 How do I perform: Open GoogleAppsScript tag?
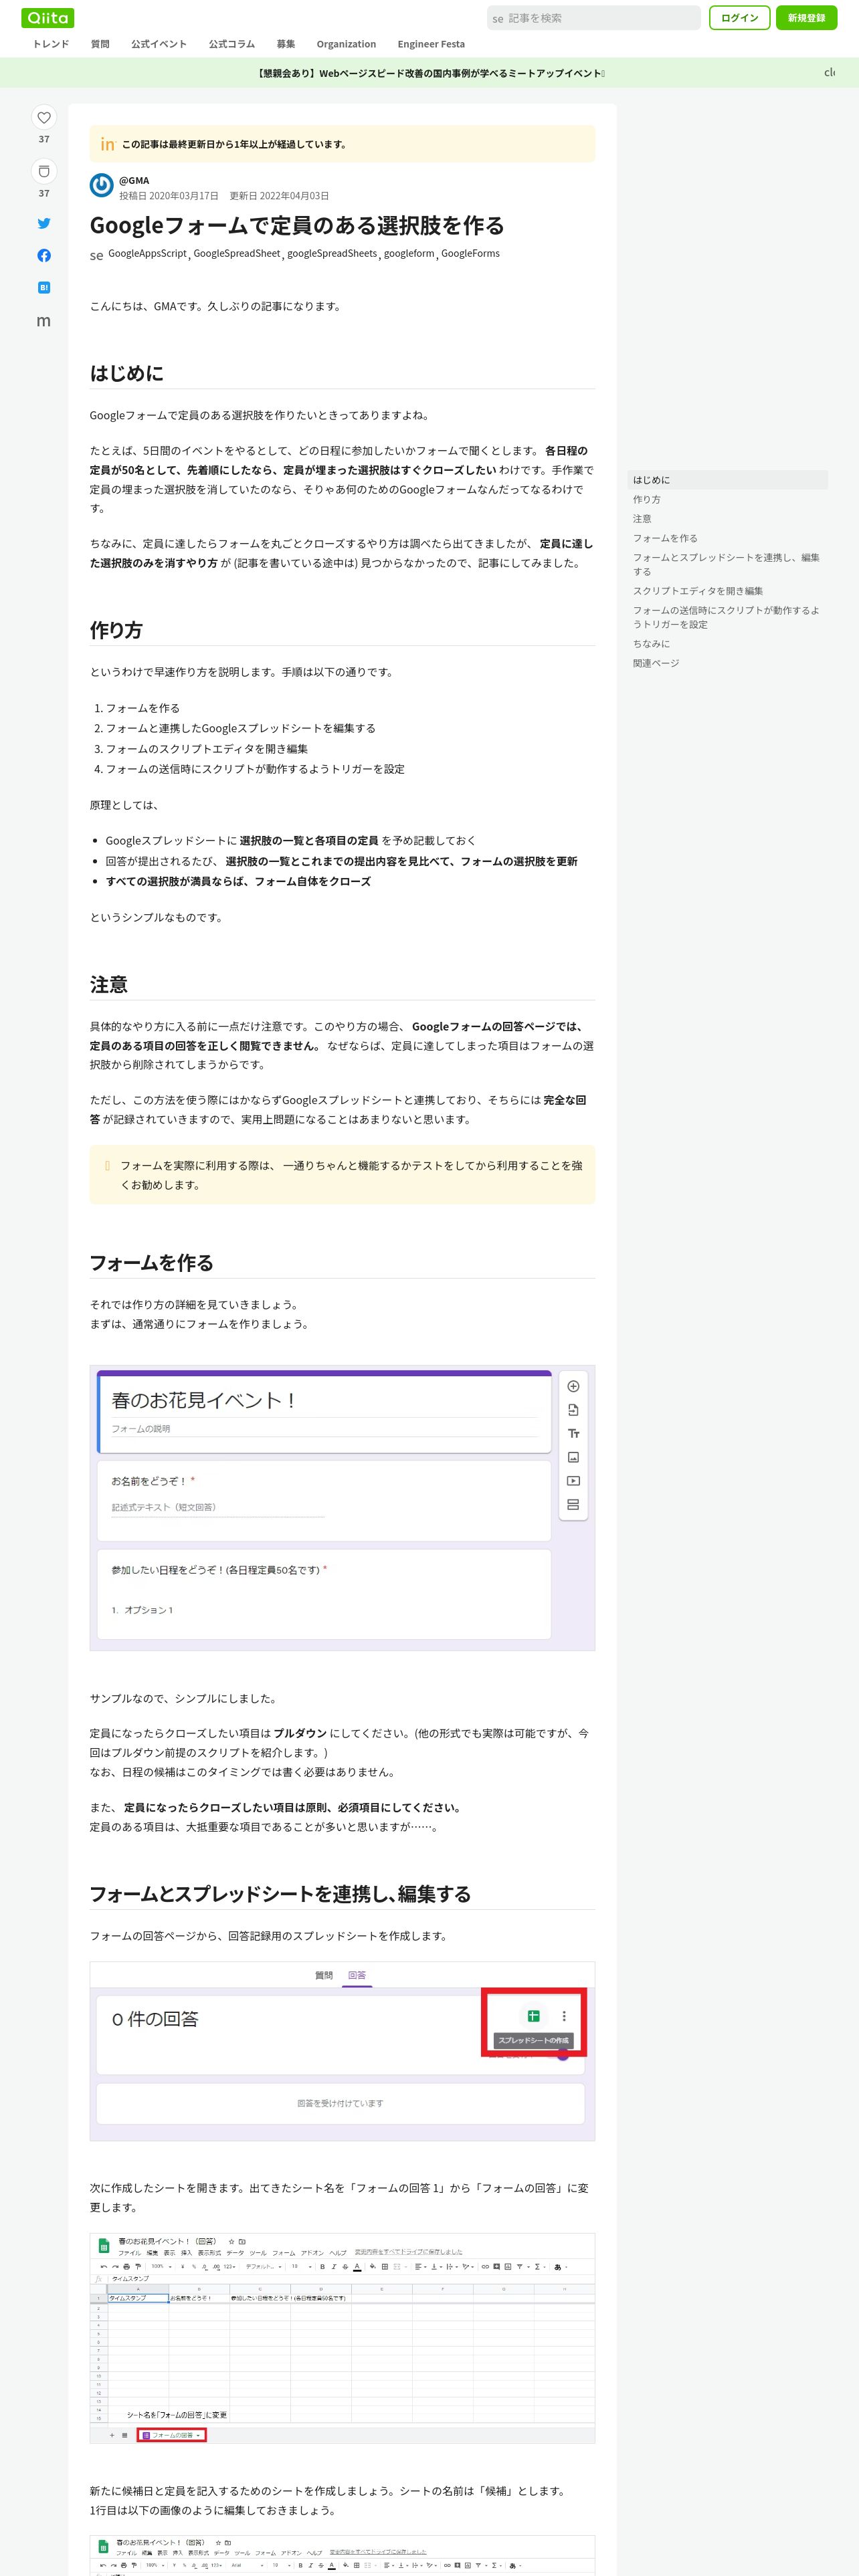(147, 254)
